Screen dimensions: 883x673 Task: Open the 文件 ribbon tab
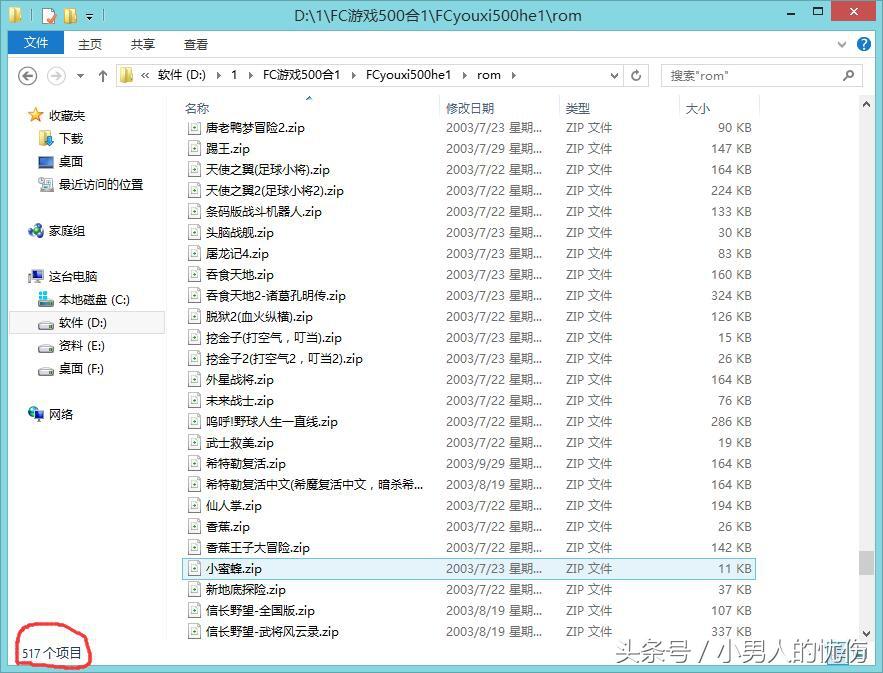click(x=36, y=43)
